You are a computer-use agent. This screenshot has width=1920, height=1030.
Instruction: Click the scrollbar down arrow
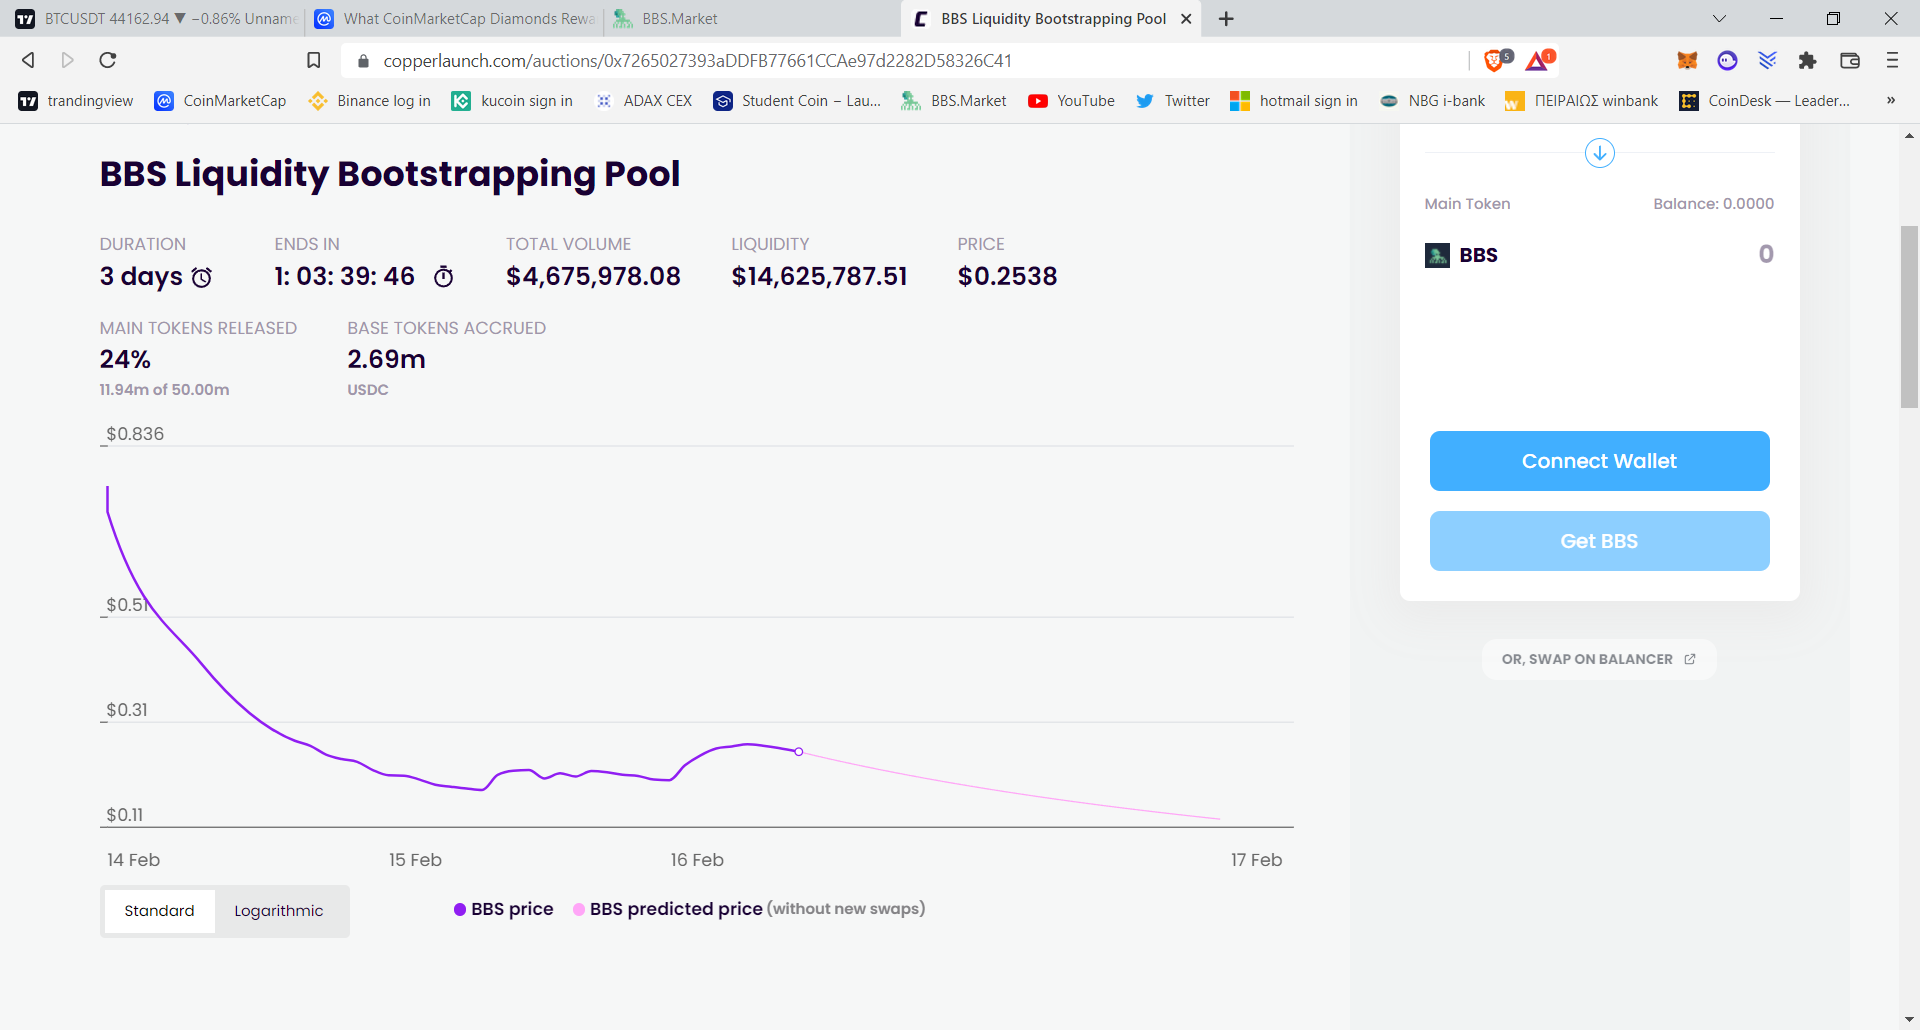tap(1909, 1019)
